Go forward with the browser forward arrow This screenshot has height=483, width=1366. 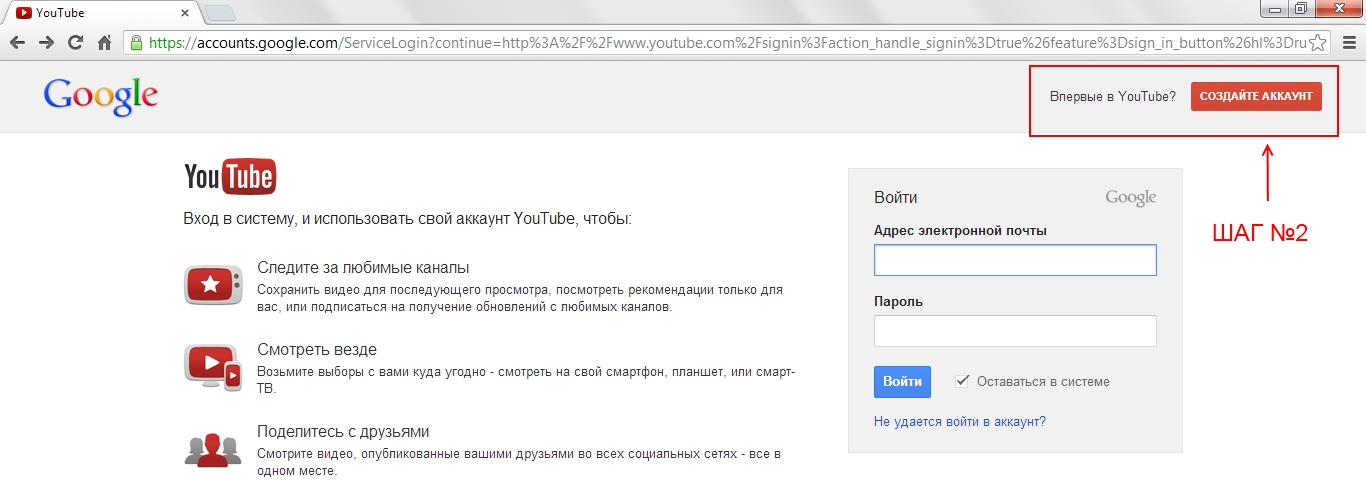pos(46,43)
